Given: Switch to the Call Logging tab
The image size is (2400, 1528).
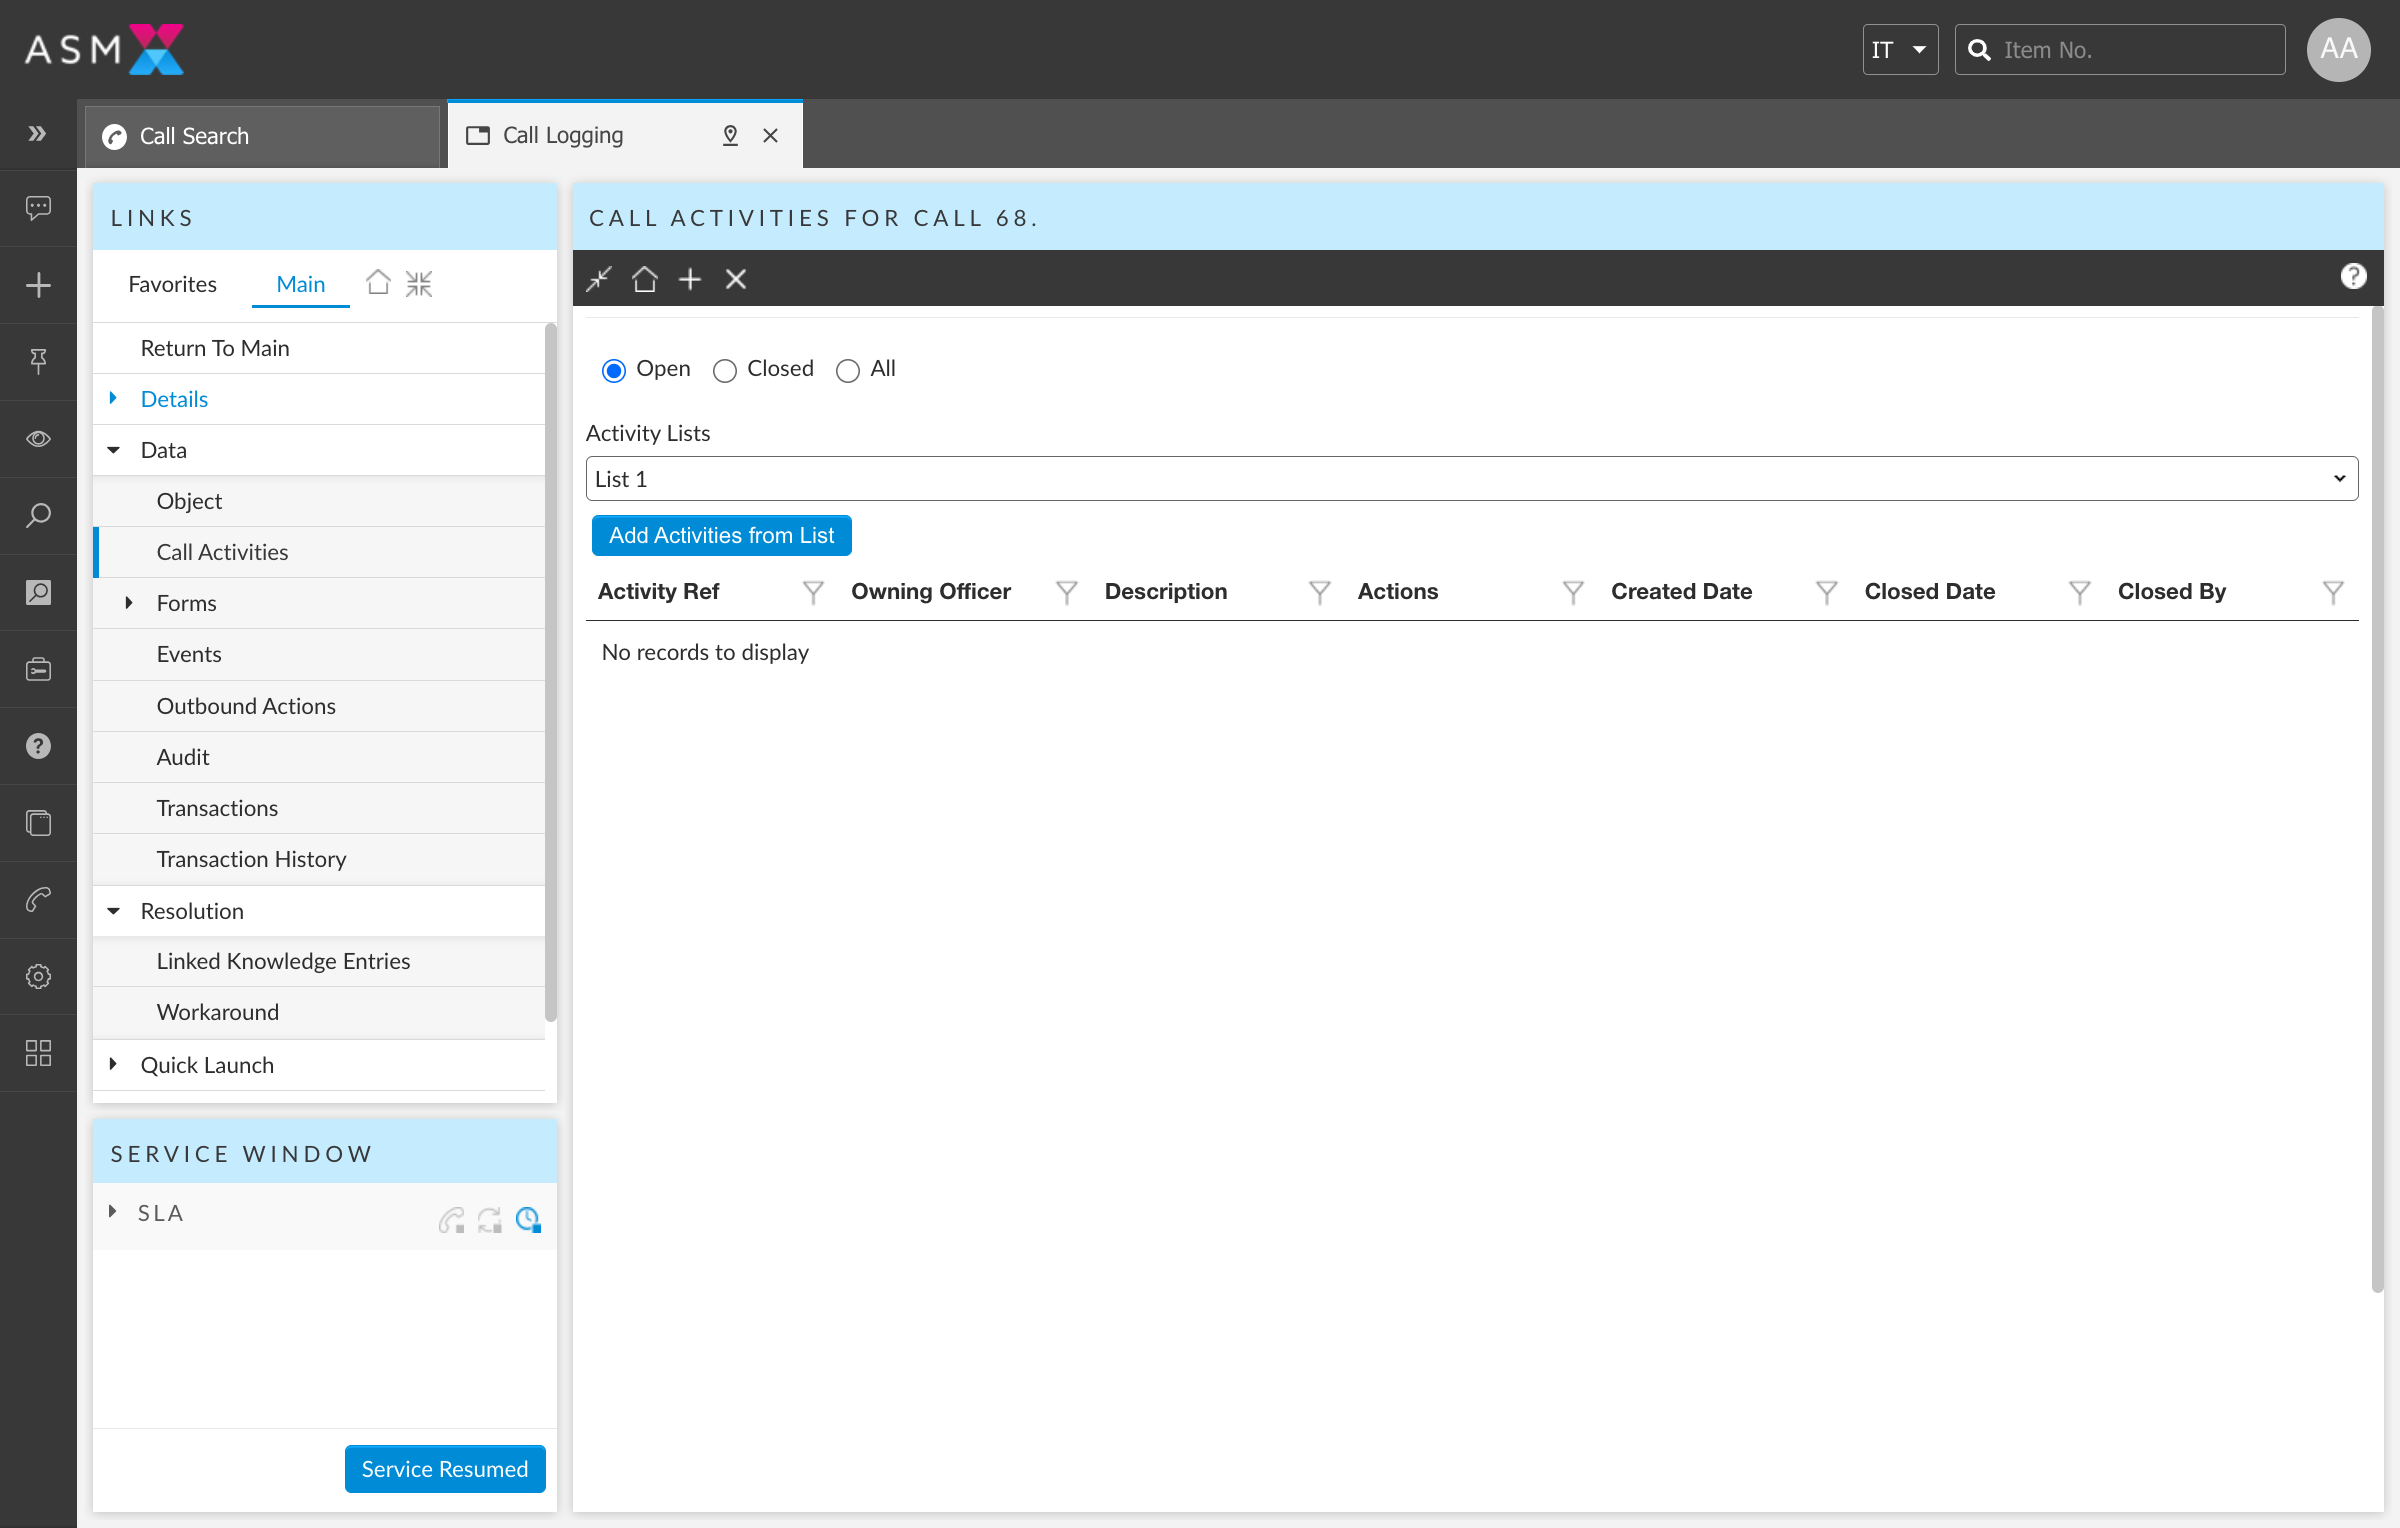Looking at the screenshot, I should click(x=625, y=134).
